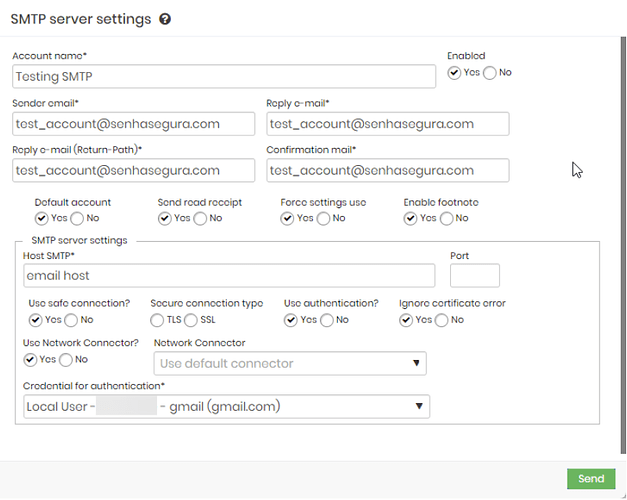627x500 pixels.
Task: Click the green Send button
Action: [x=591, y=478]
